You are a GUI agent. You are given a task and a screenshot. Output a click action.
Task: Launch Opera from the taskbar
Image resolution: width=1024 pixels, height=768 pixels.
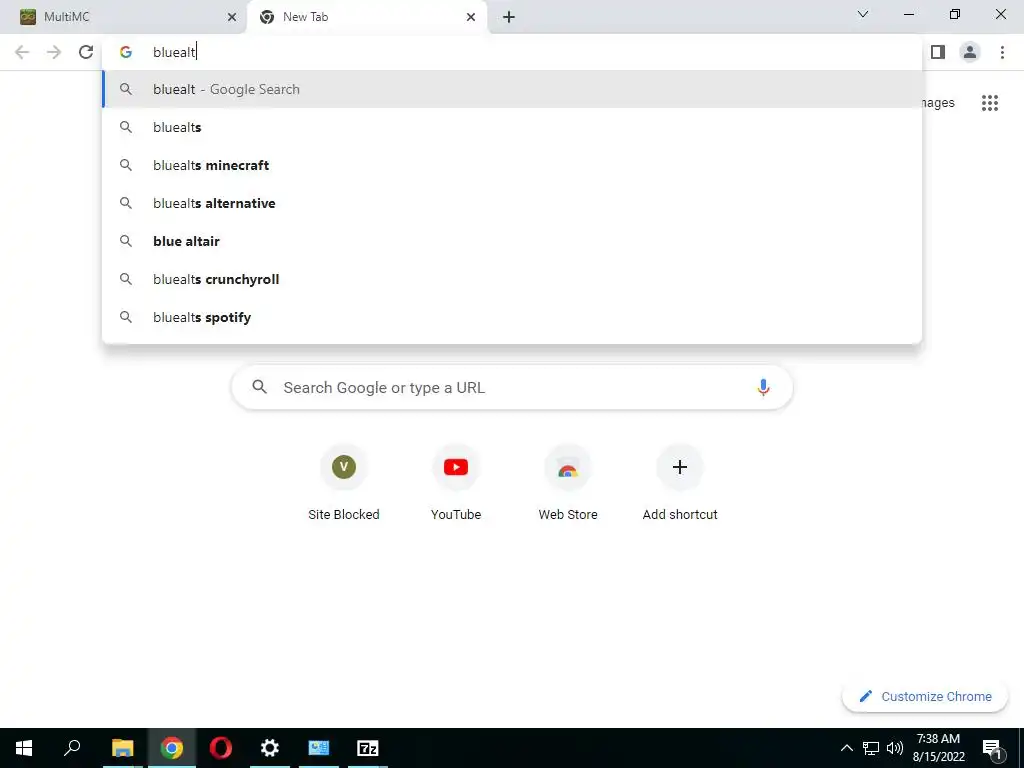tap(221, 748)
